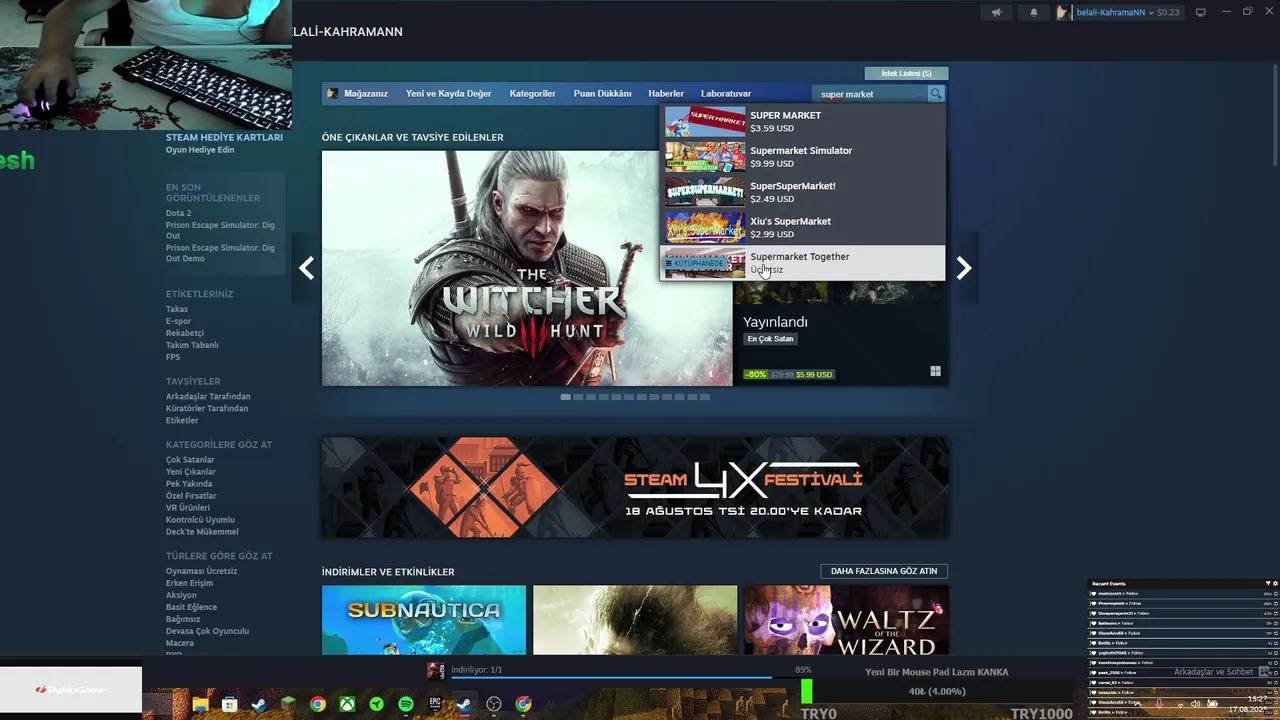Open the Subnautica deal tile
The image size is (1280, 720).
[x=424, y=620]
